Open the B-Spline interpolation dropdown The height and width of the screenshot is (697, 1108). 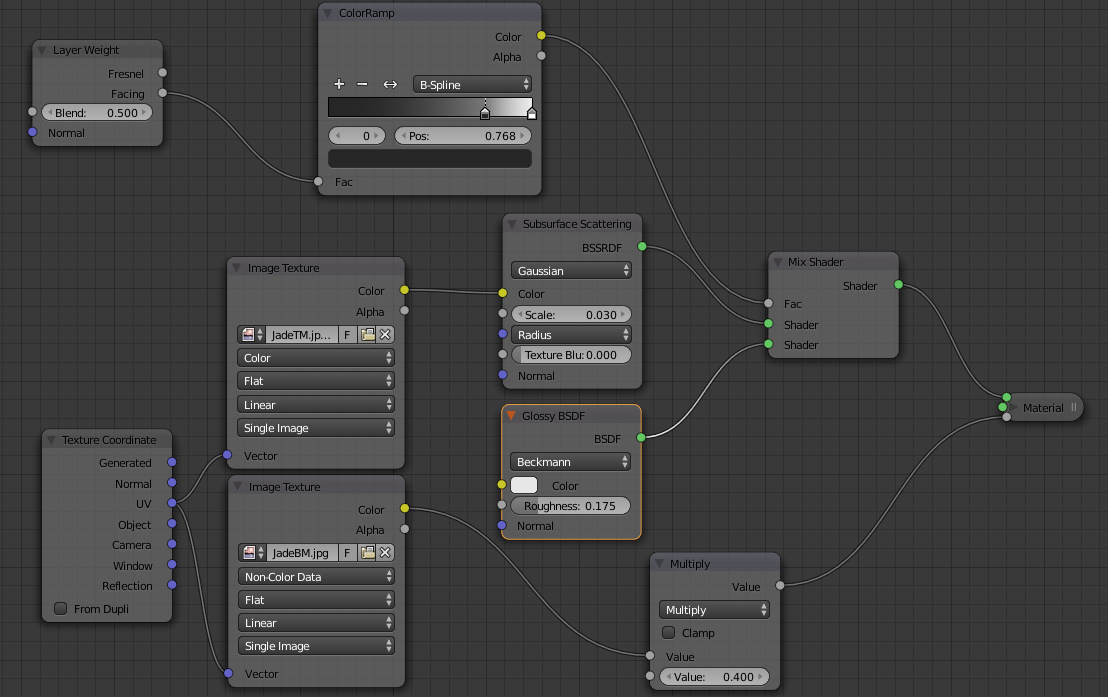coord(473,85)
